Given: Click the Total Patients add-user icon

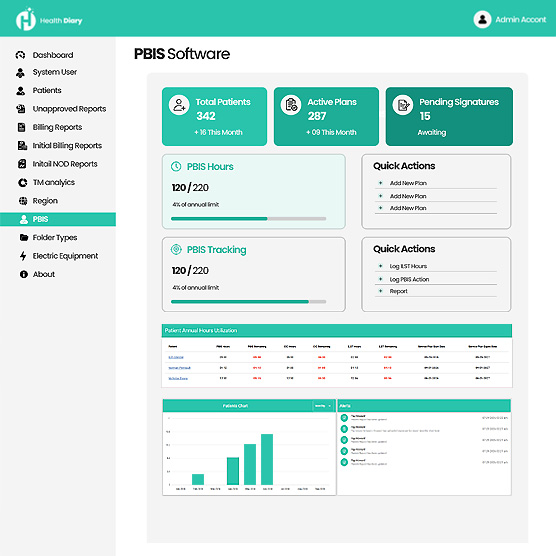Looking at the screenshot, I should (179, 105).
